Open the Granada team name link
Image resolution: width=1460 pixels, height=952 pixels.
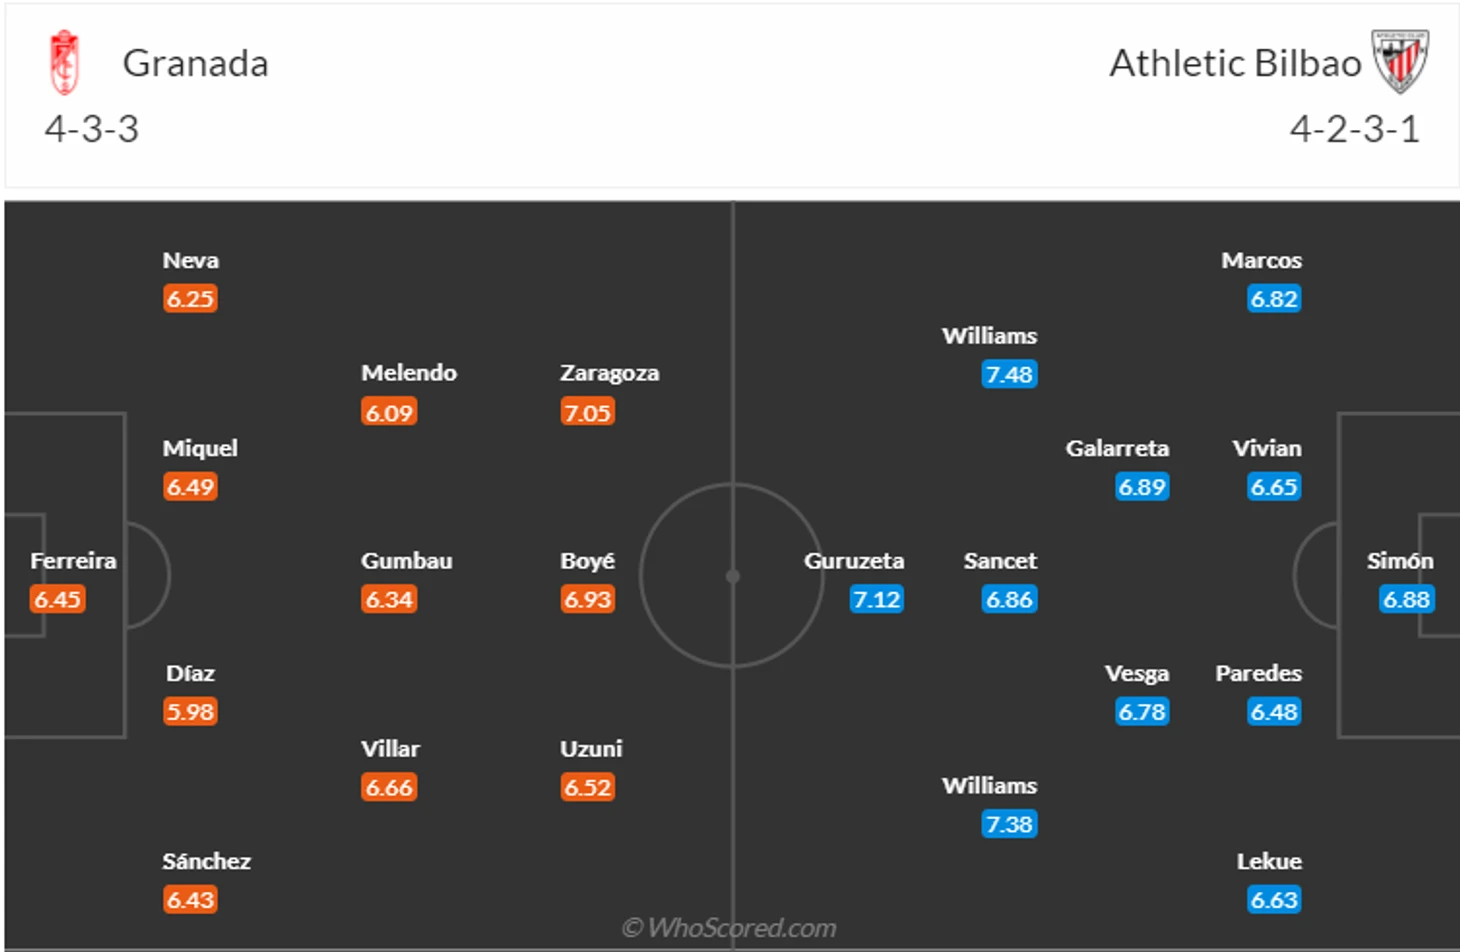[x=195, y=63]
